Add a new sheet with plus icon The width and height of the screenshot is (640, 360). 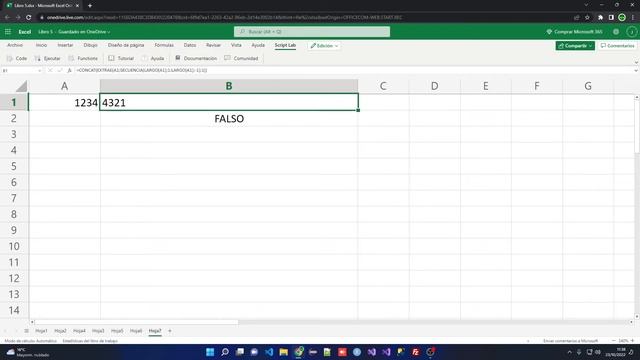[x=170, y=331]
